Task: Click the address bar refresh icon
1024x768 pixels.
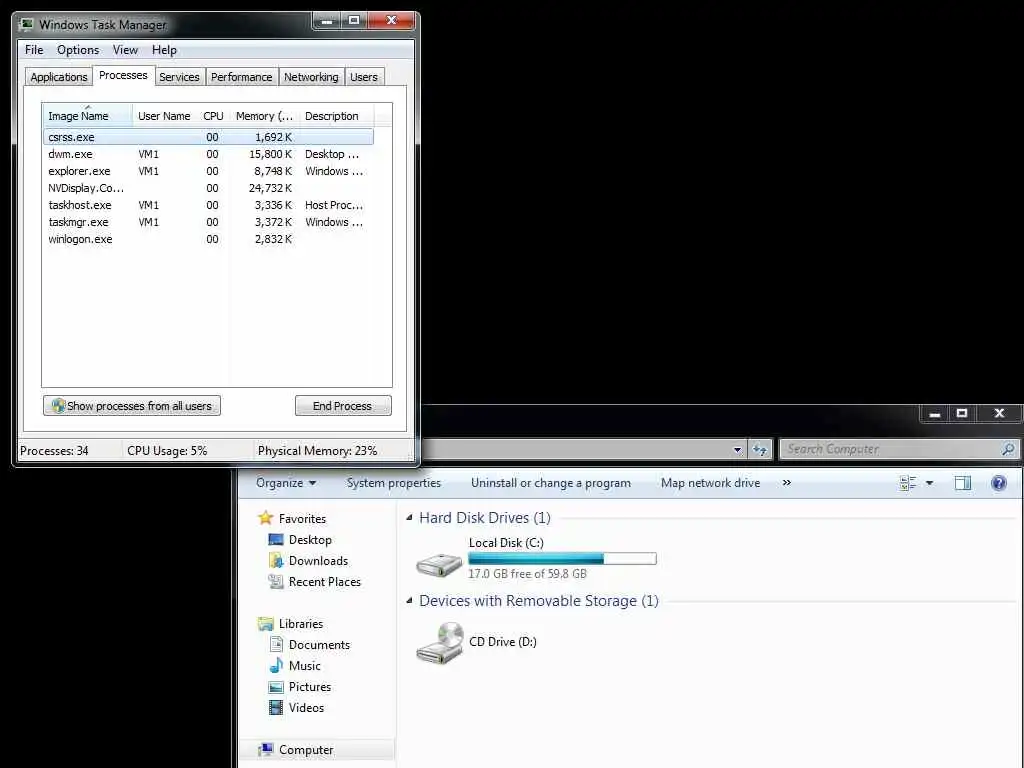Action: point(760,449)
